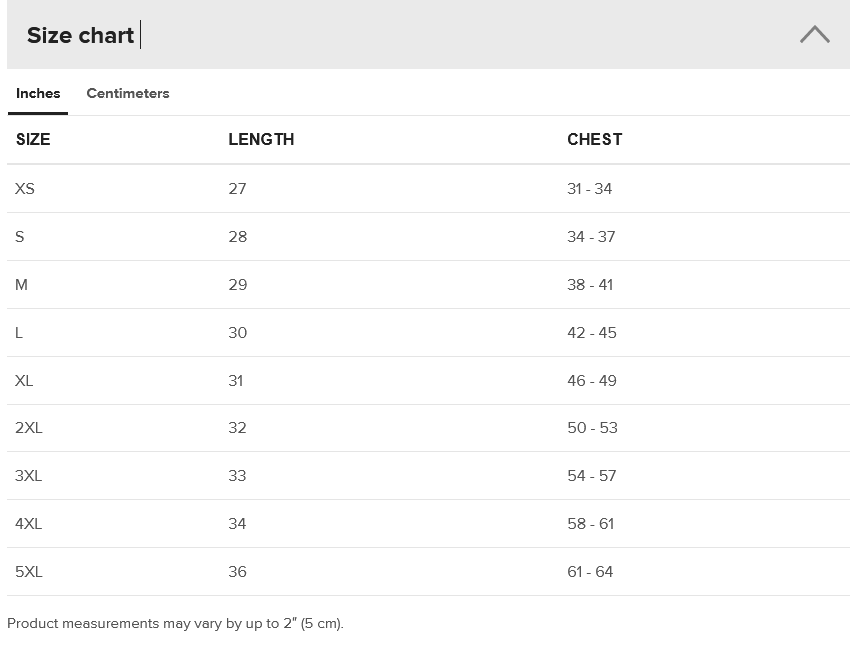The height and width of the screenshot is (652, 855).
Task: Collapse the Size chart with chevron icon
Action: [814, 35]
